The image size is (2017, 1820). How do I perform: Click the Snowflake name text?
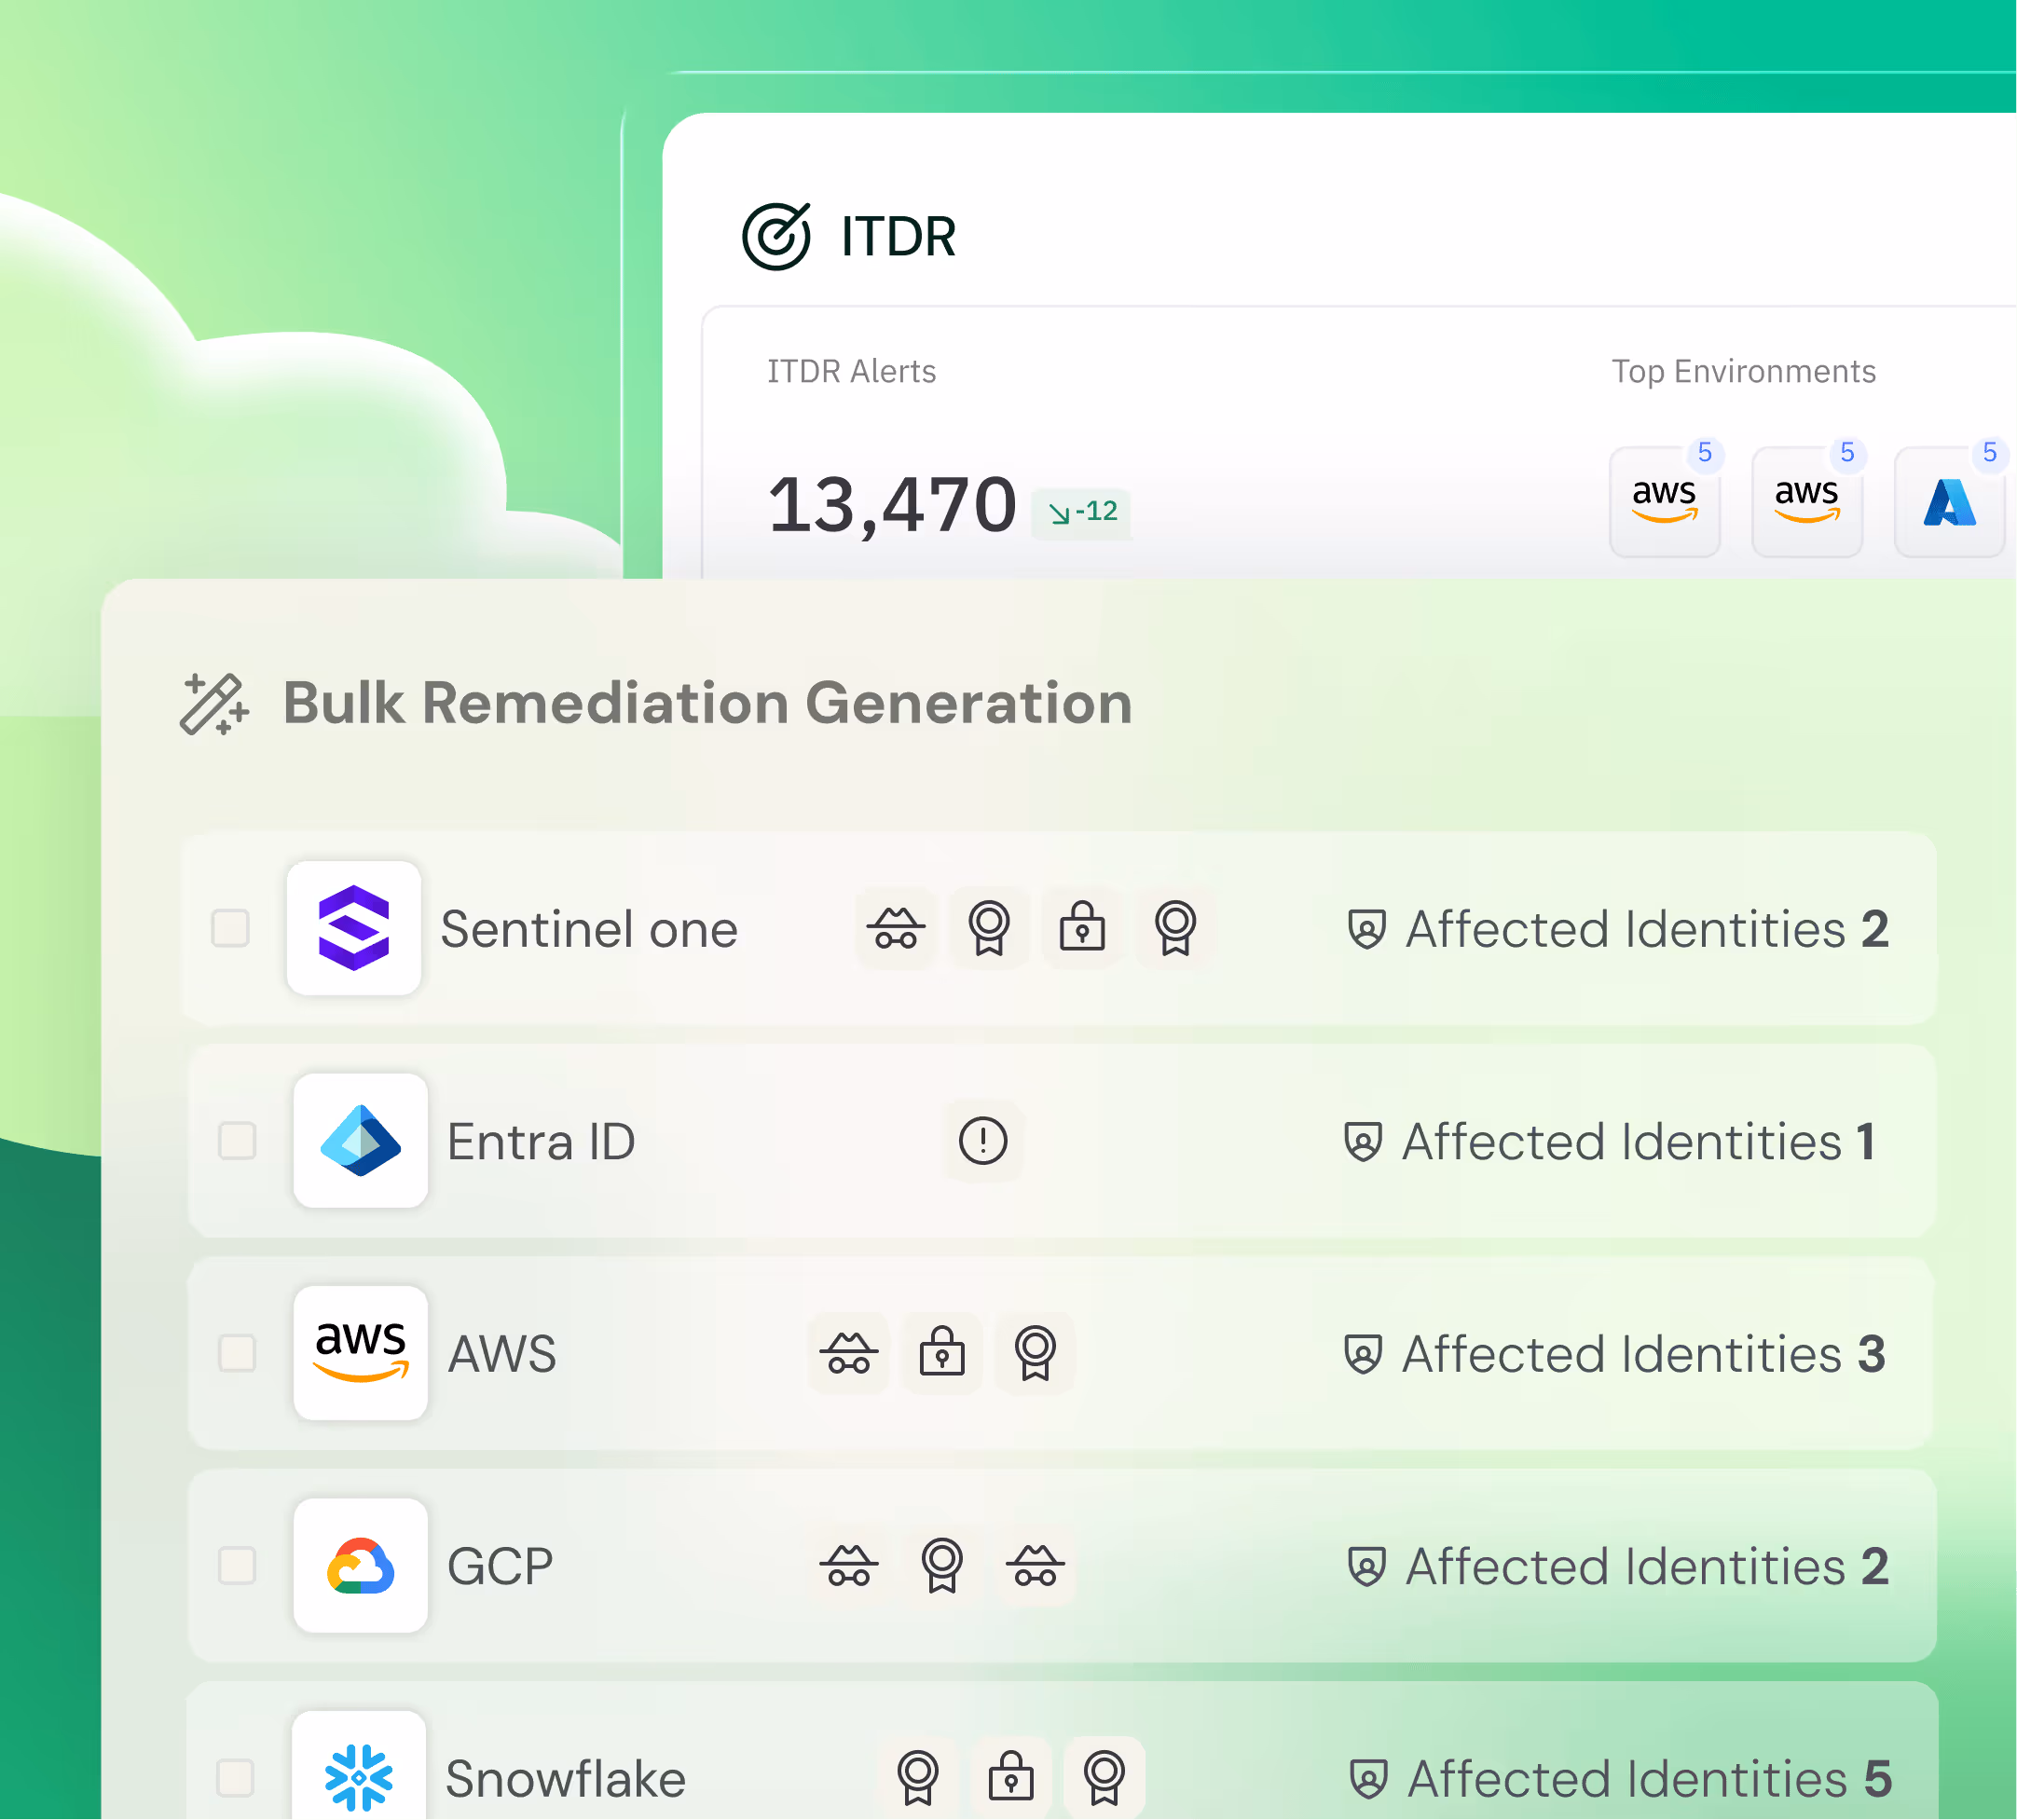pyautogui.click(x=566, y=1779)
